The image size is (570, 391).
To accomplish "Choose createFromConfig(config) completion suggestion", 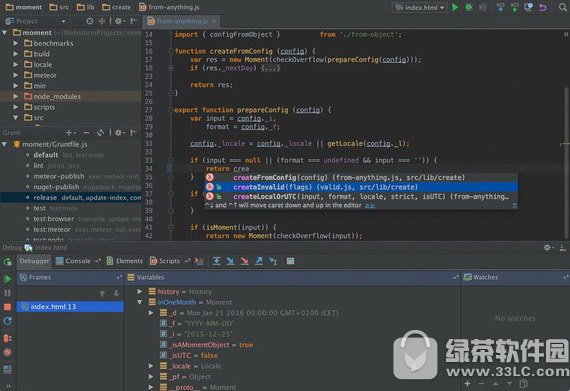I will (x=361, y=177).
